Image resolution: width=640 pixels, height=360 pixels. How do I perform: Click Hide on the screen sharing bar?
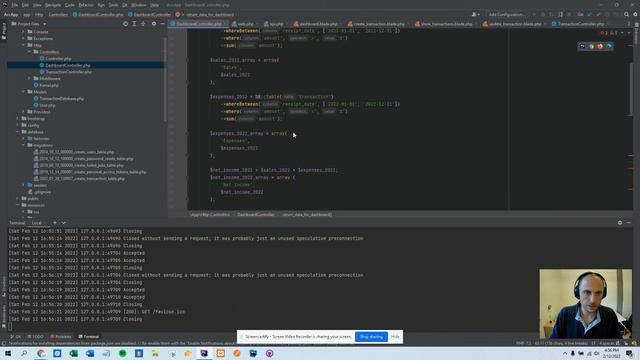(395, 337)
